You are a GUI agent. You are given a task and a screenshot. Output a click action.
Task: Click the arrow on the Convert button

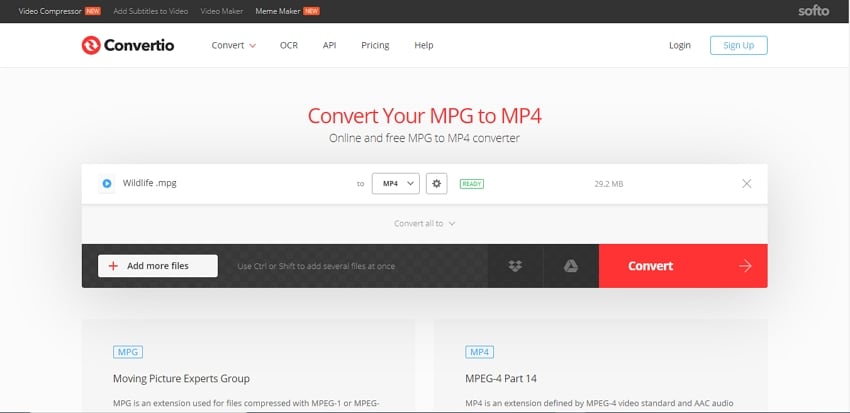(x=745, y=266)
